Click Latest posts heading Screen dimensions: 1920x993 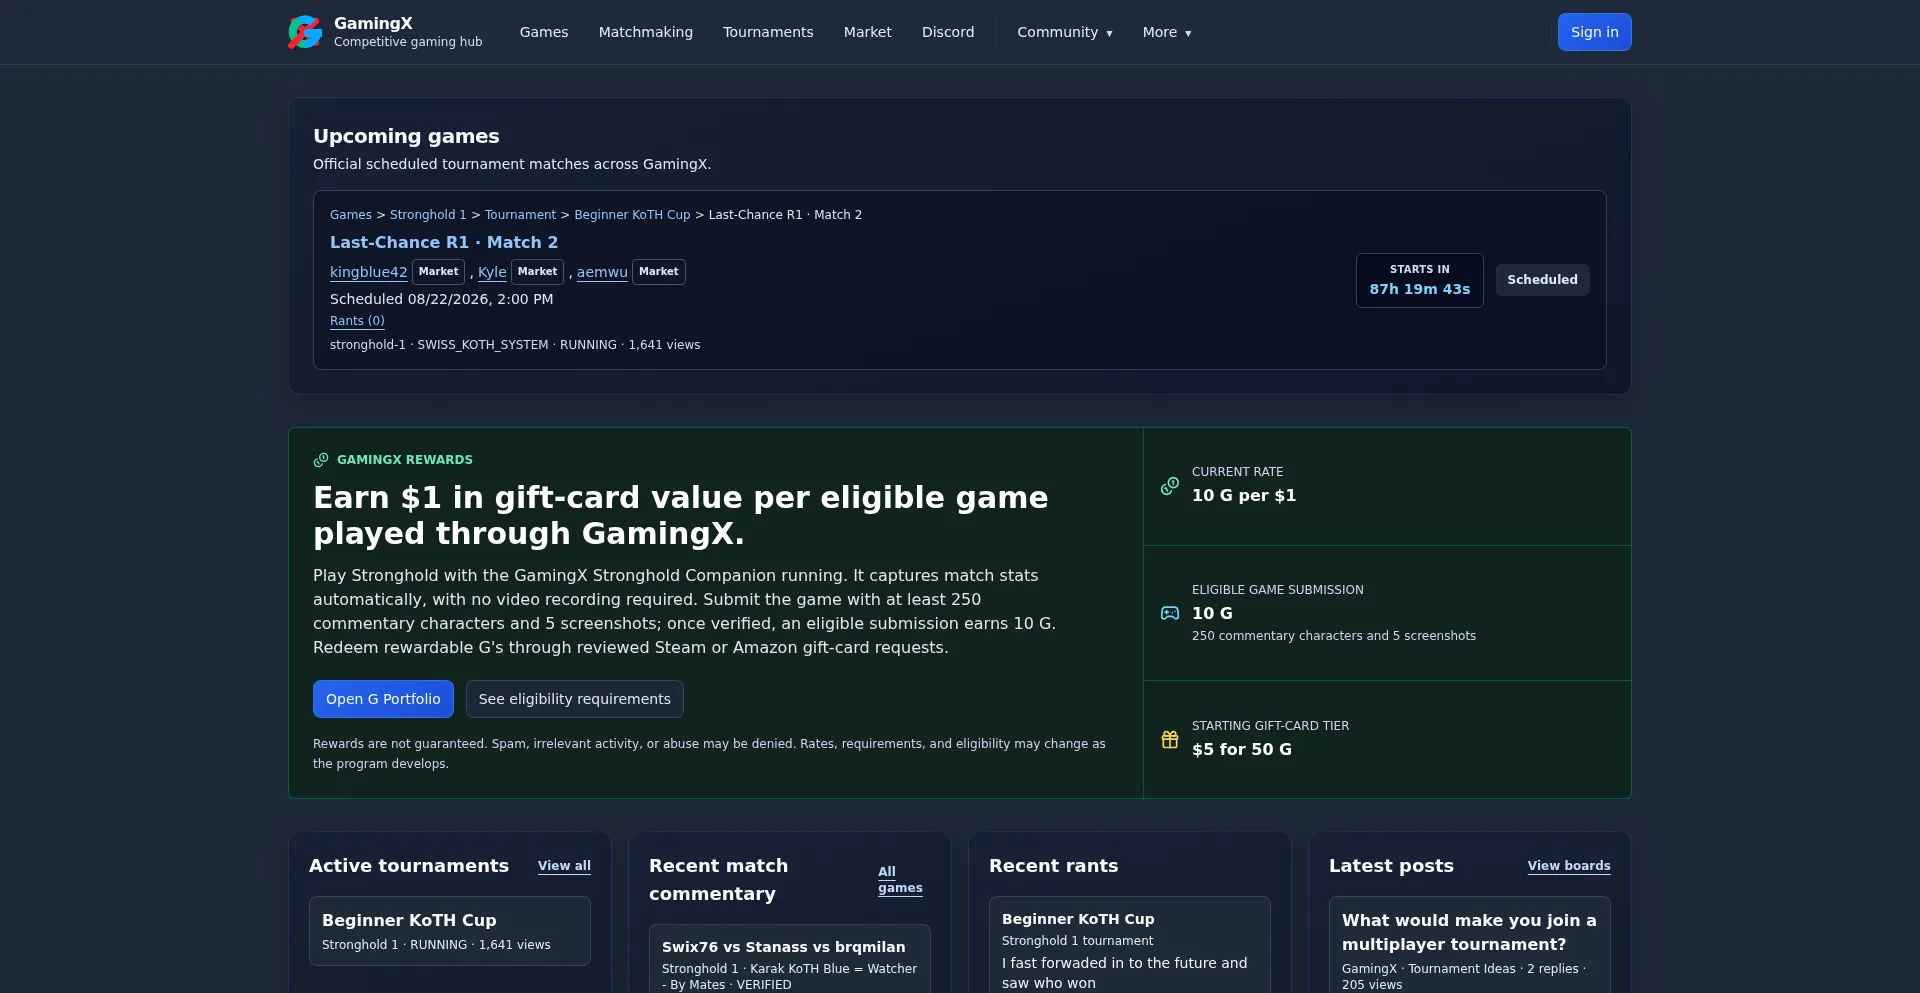pyautogui.click(x=1391, y=866)
